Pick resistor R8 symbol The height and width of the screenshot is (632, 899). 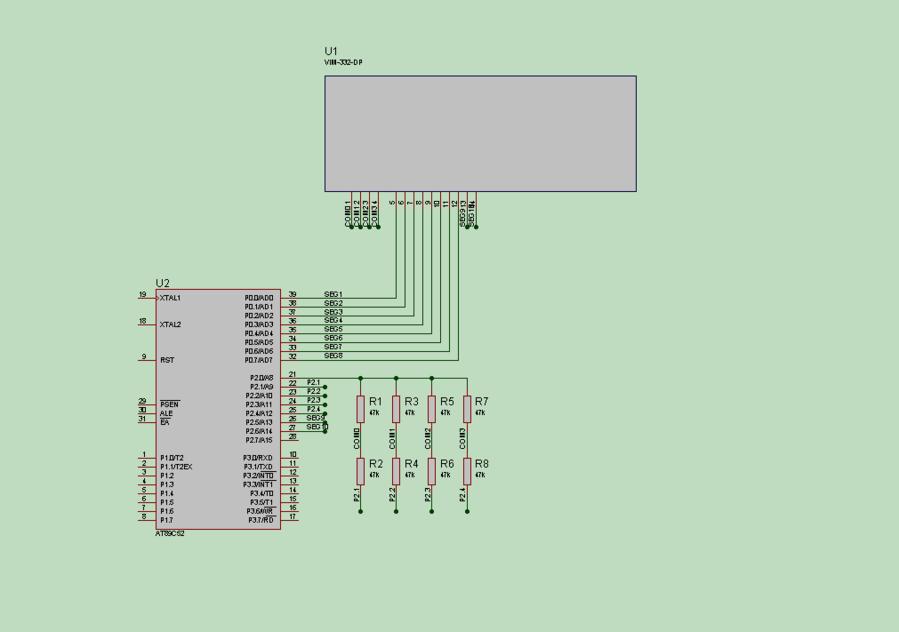[x=466, y=471]
